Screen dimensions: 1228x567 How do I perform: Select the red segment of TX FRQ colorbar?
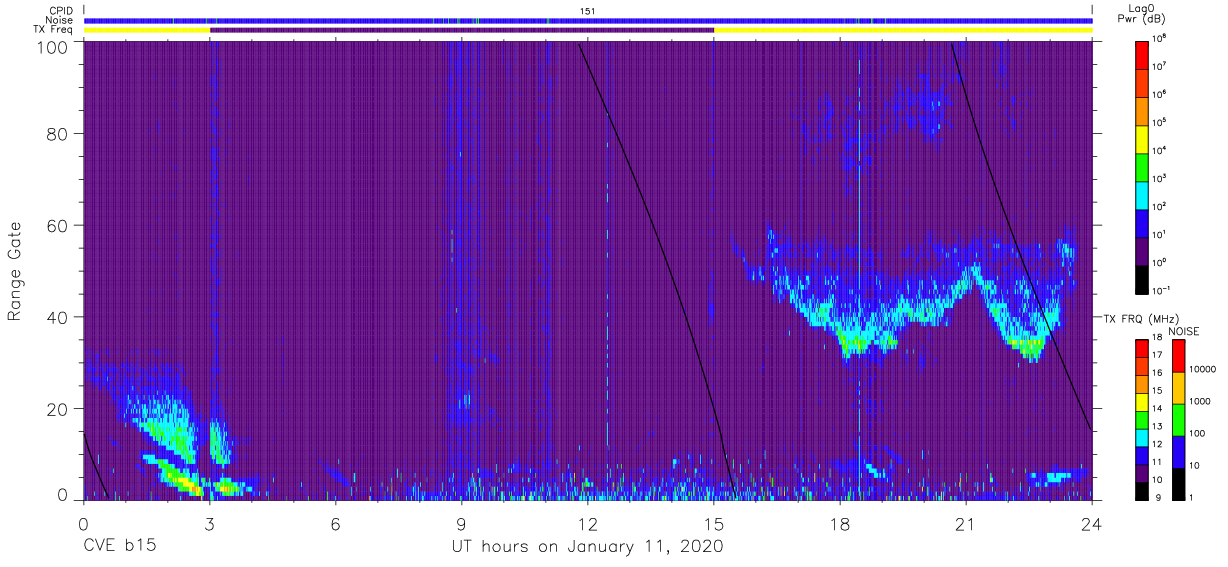point(1142,347)
